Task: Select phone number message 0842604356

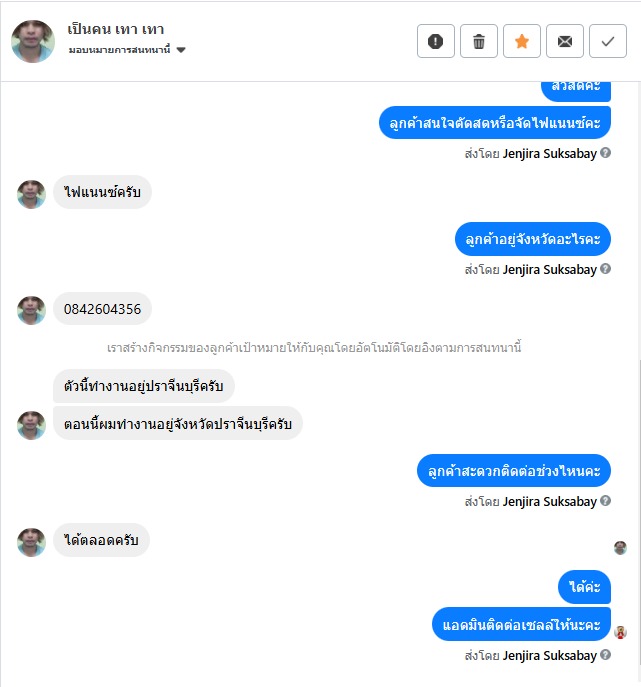Action: 102,309
